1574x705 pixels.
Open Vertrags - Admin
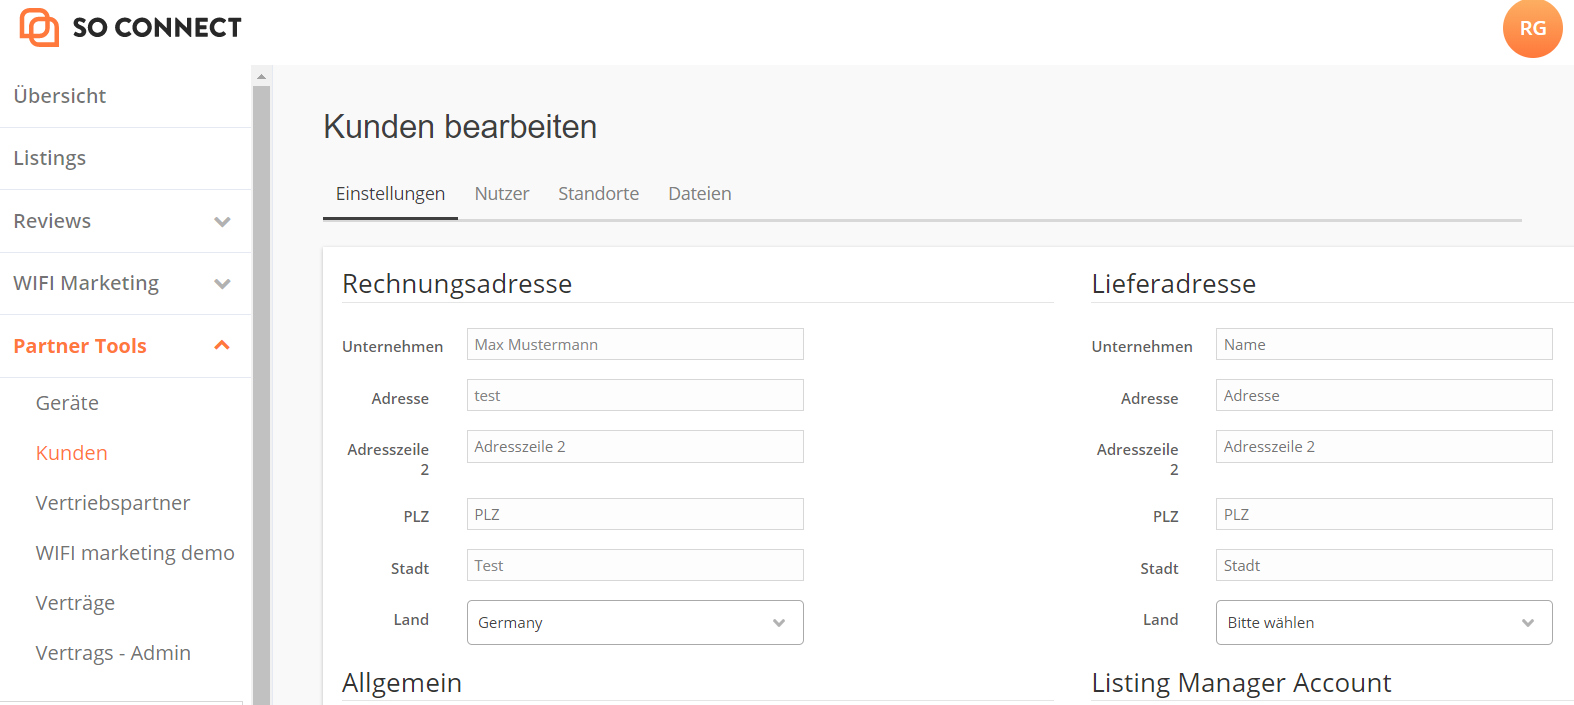tap(113, 652)
